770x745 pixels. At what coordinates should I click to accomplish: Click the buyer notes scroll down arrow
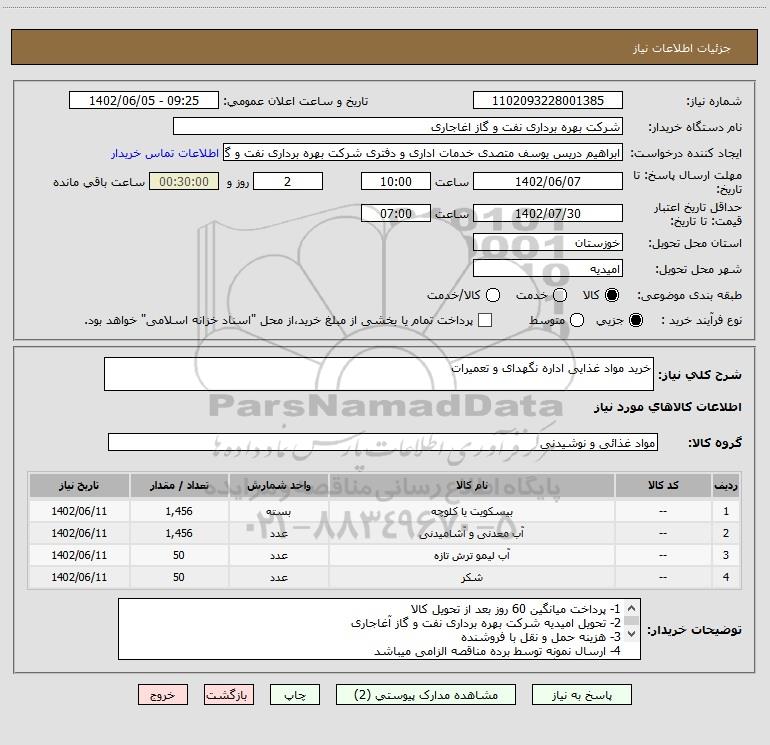[632, 634]
